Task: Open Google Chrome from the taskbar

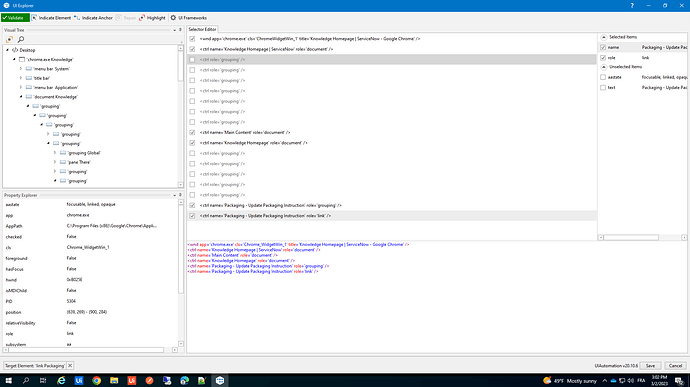Action: coord(96,380)
